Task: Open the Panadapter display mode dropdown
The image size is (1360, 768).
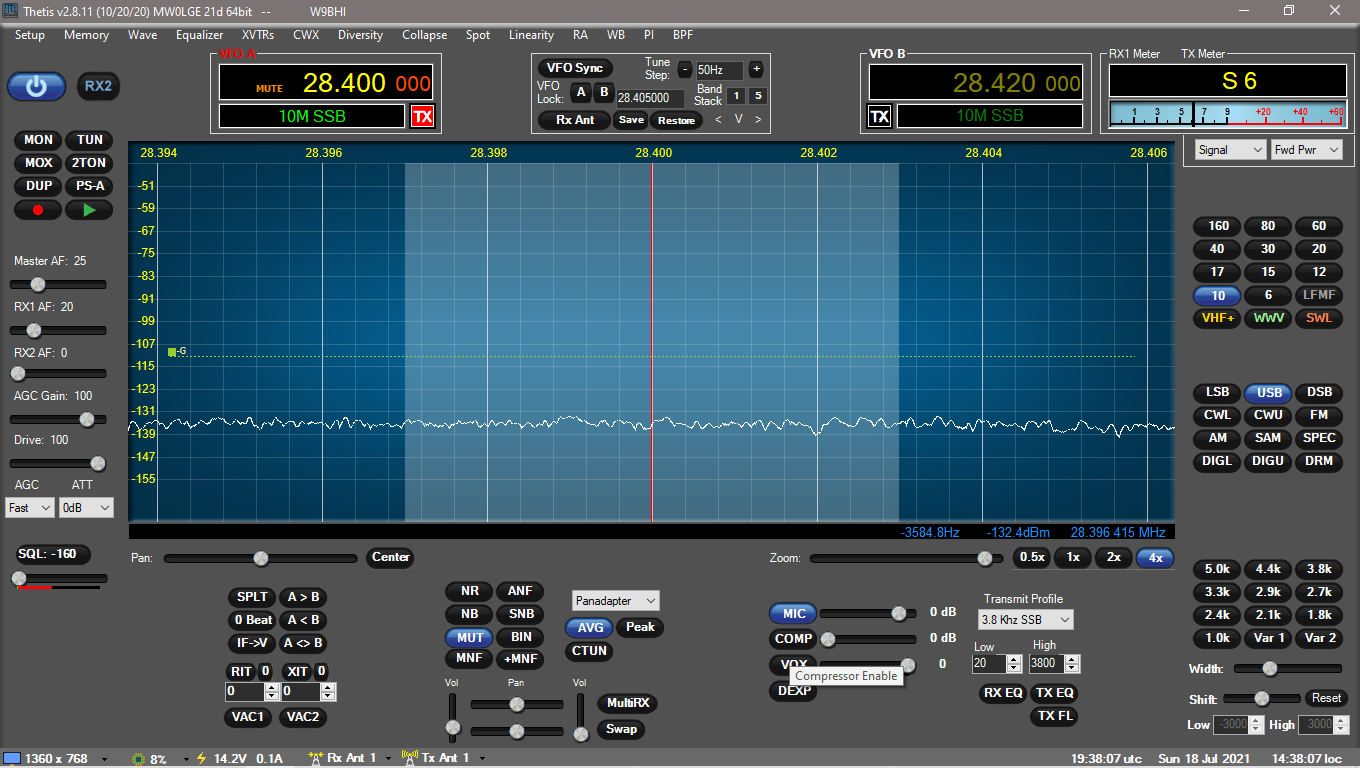Action: point(615,600)
